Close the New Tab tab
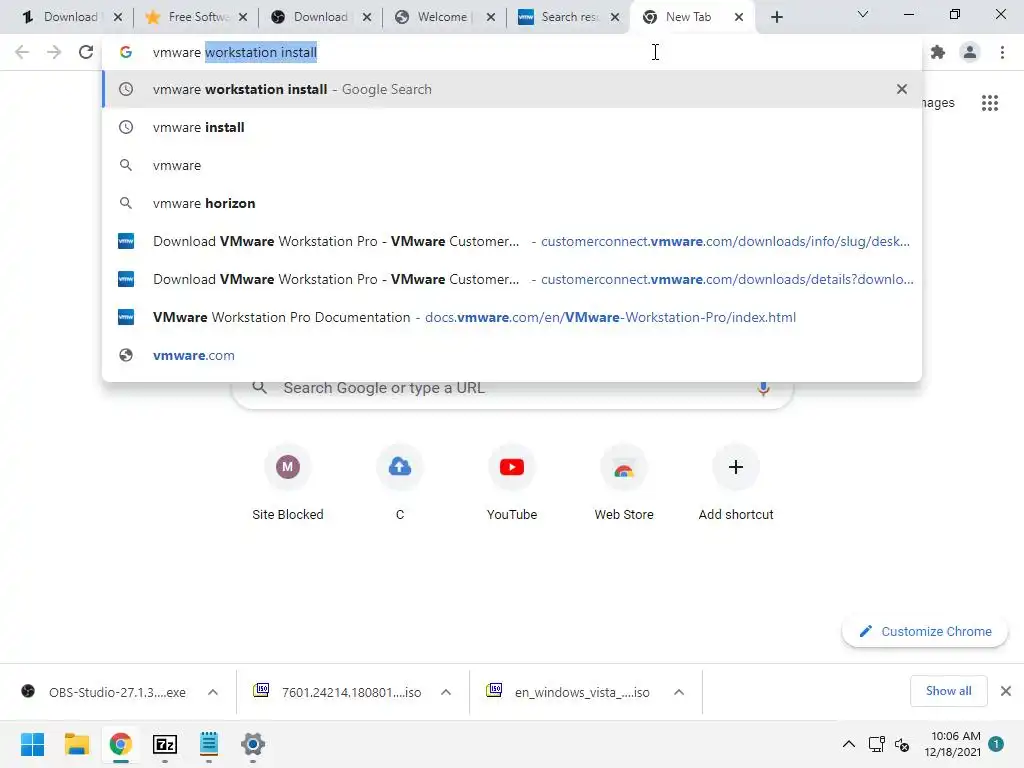1024x768 pixels. [739, 17]
